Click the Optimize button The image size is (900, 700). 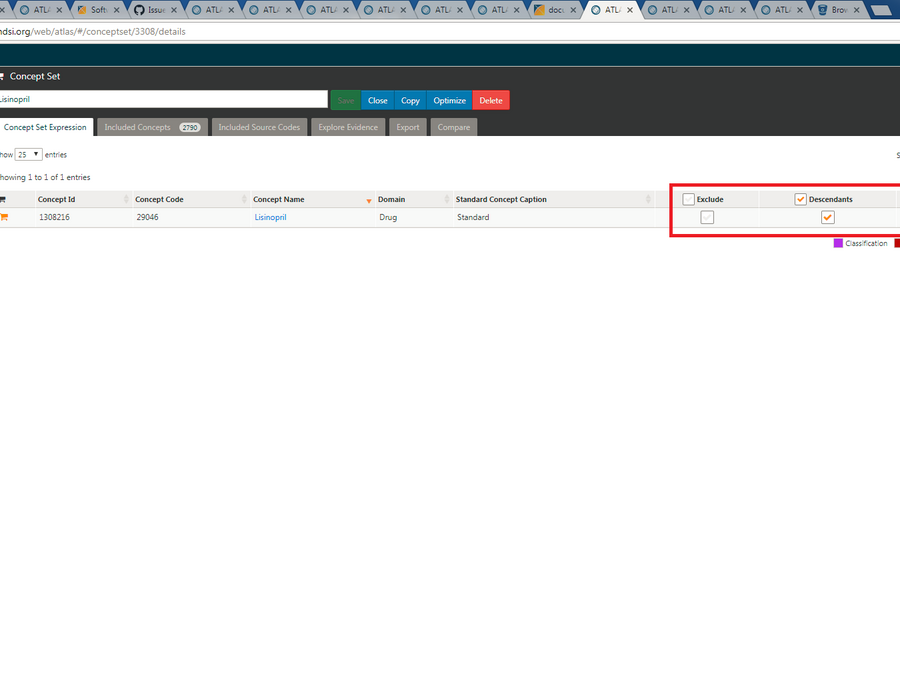(449, 100)
